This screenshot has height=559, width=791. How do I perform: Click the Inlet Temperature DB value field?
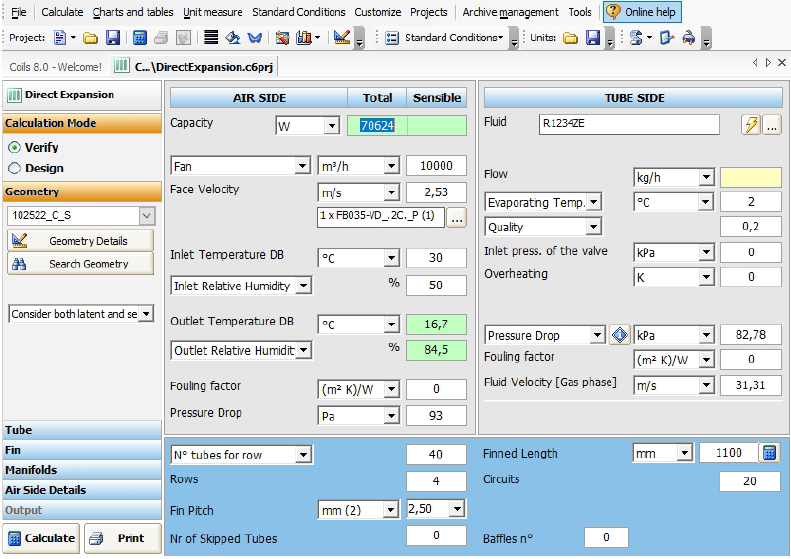click(436, 258)
